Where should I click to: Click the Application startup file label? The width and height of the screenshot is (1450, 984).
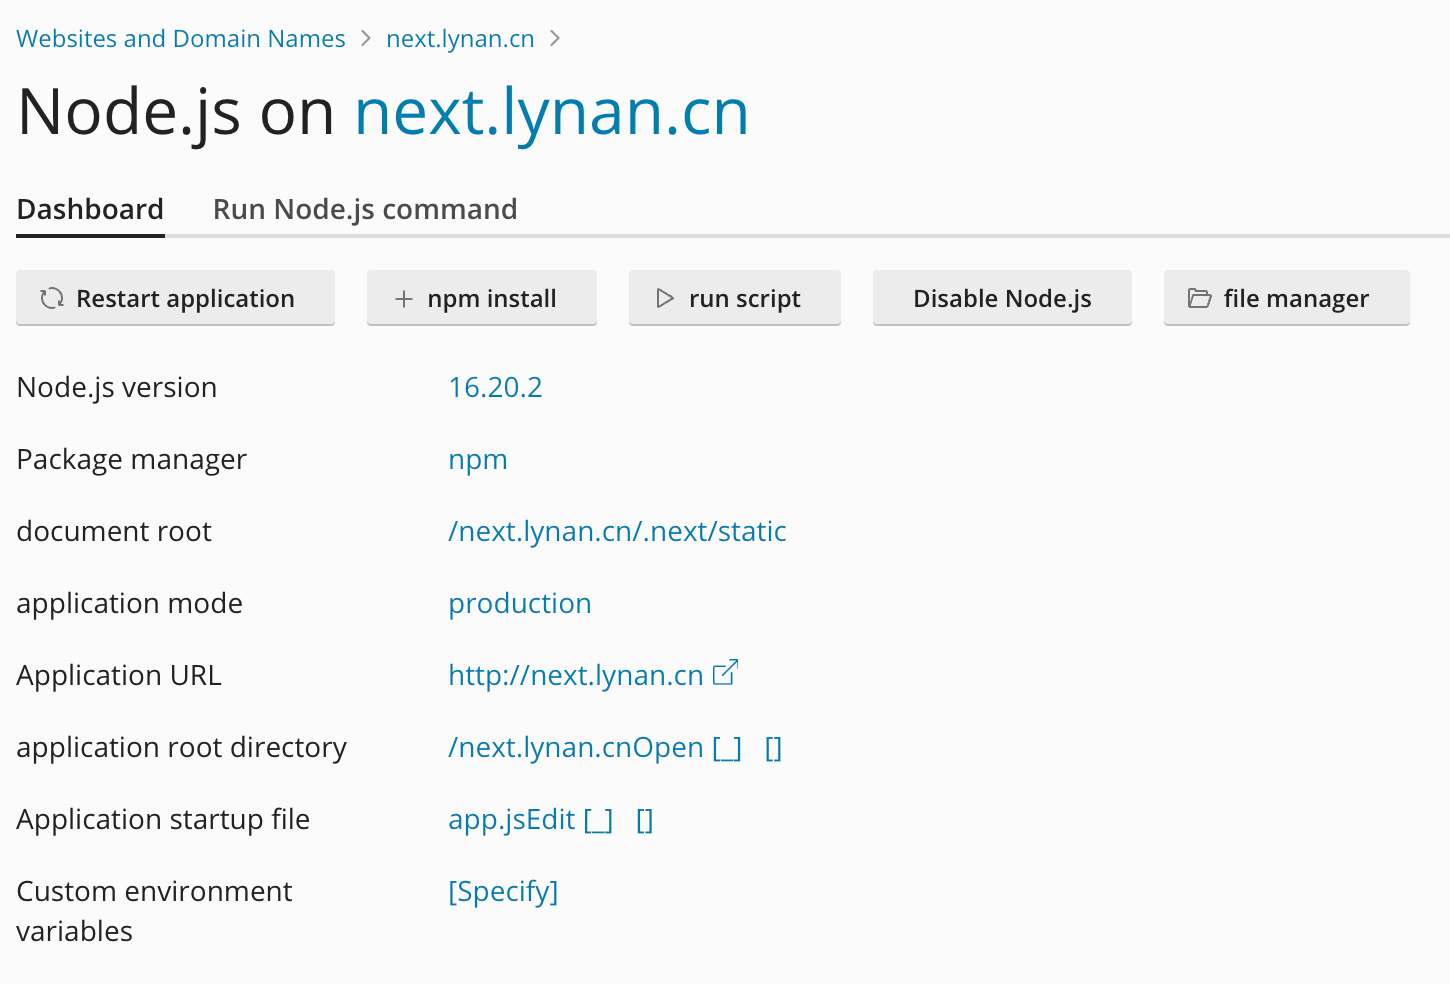[163, 820]
